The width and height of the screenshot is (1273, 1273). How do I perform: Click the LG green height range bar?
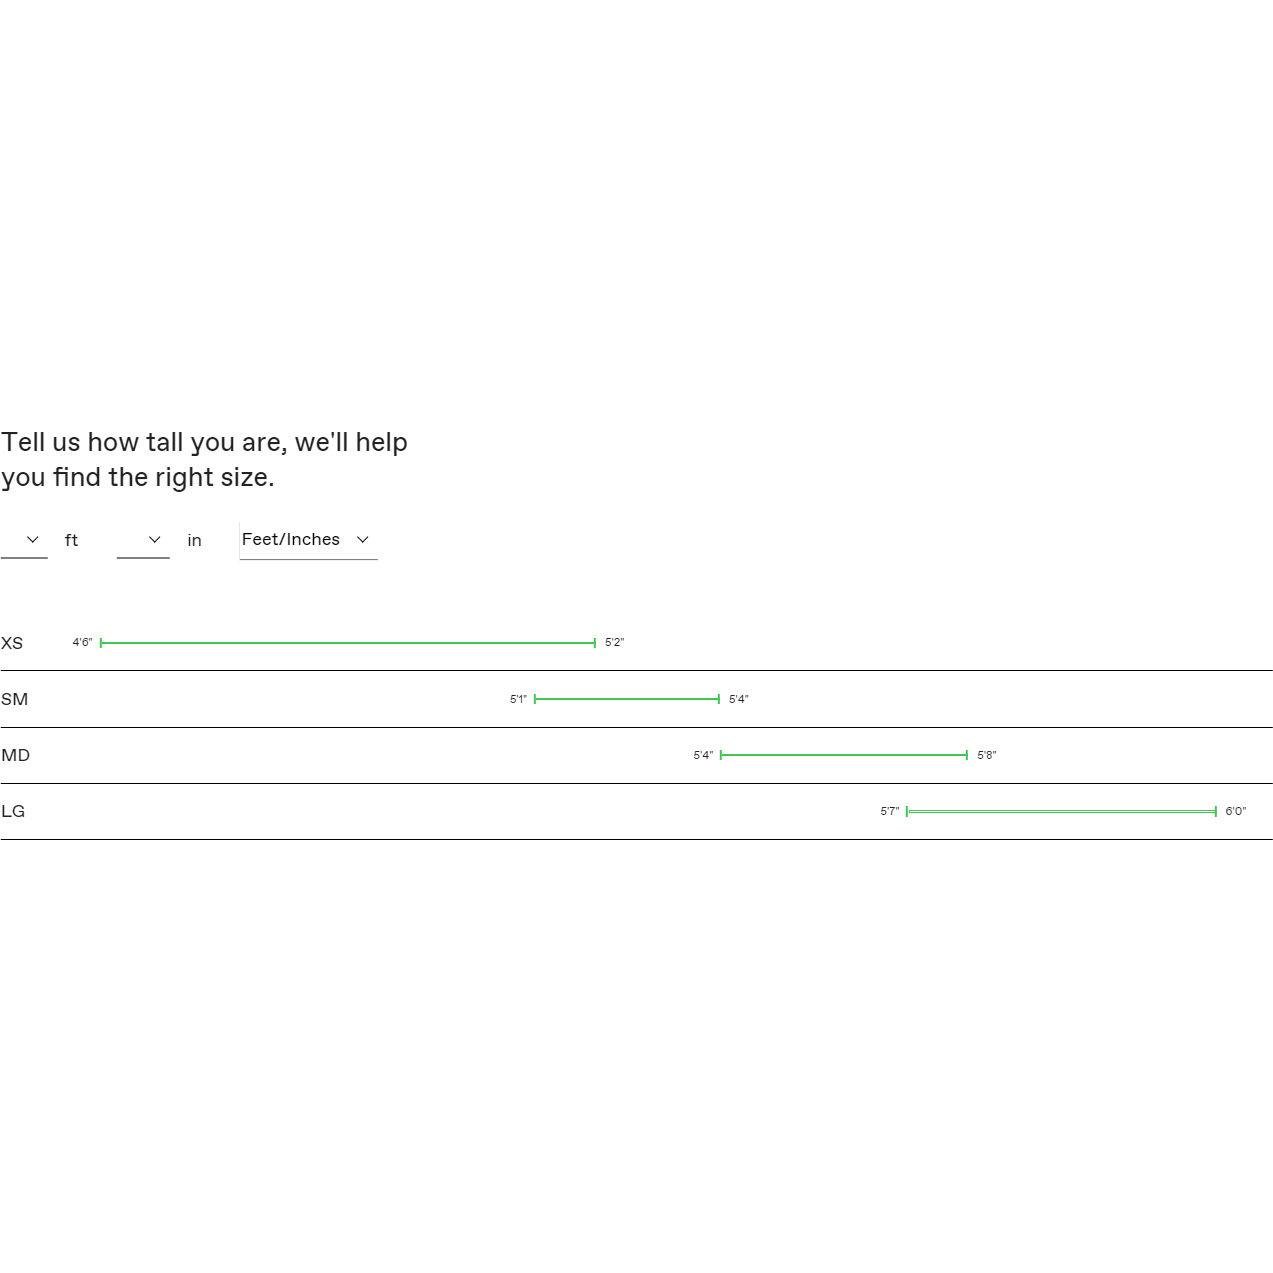pos(1061,811)
